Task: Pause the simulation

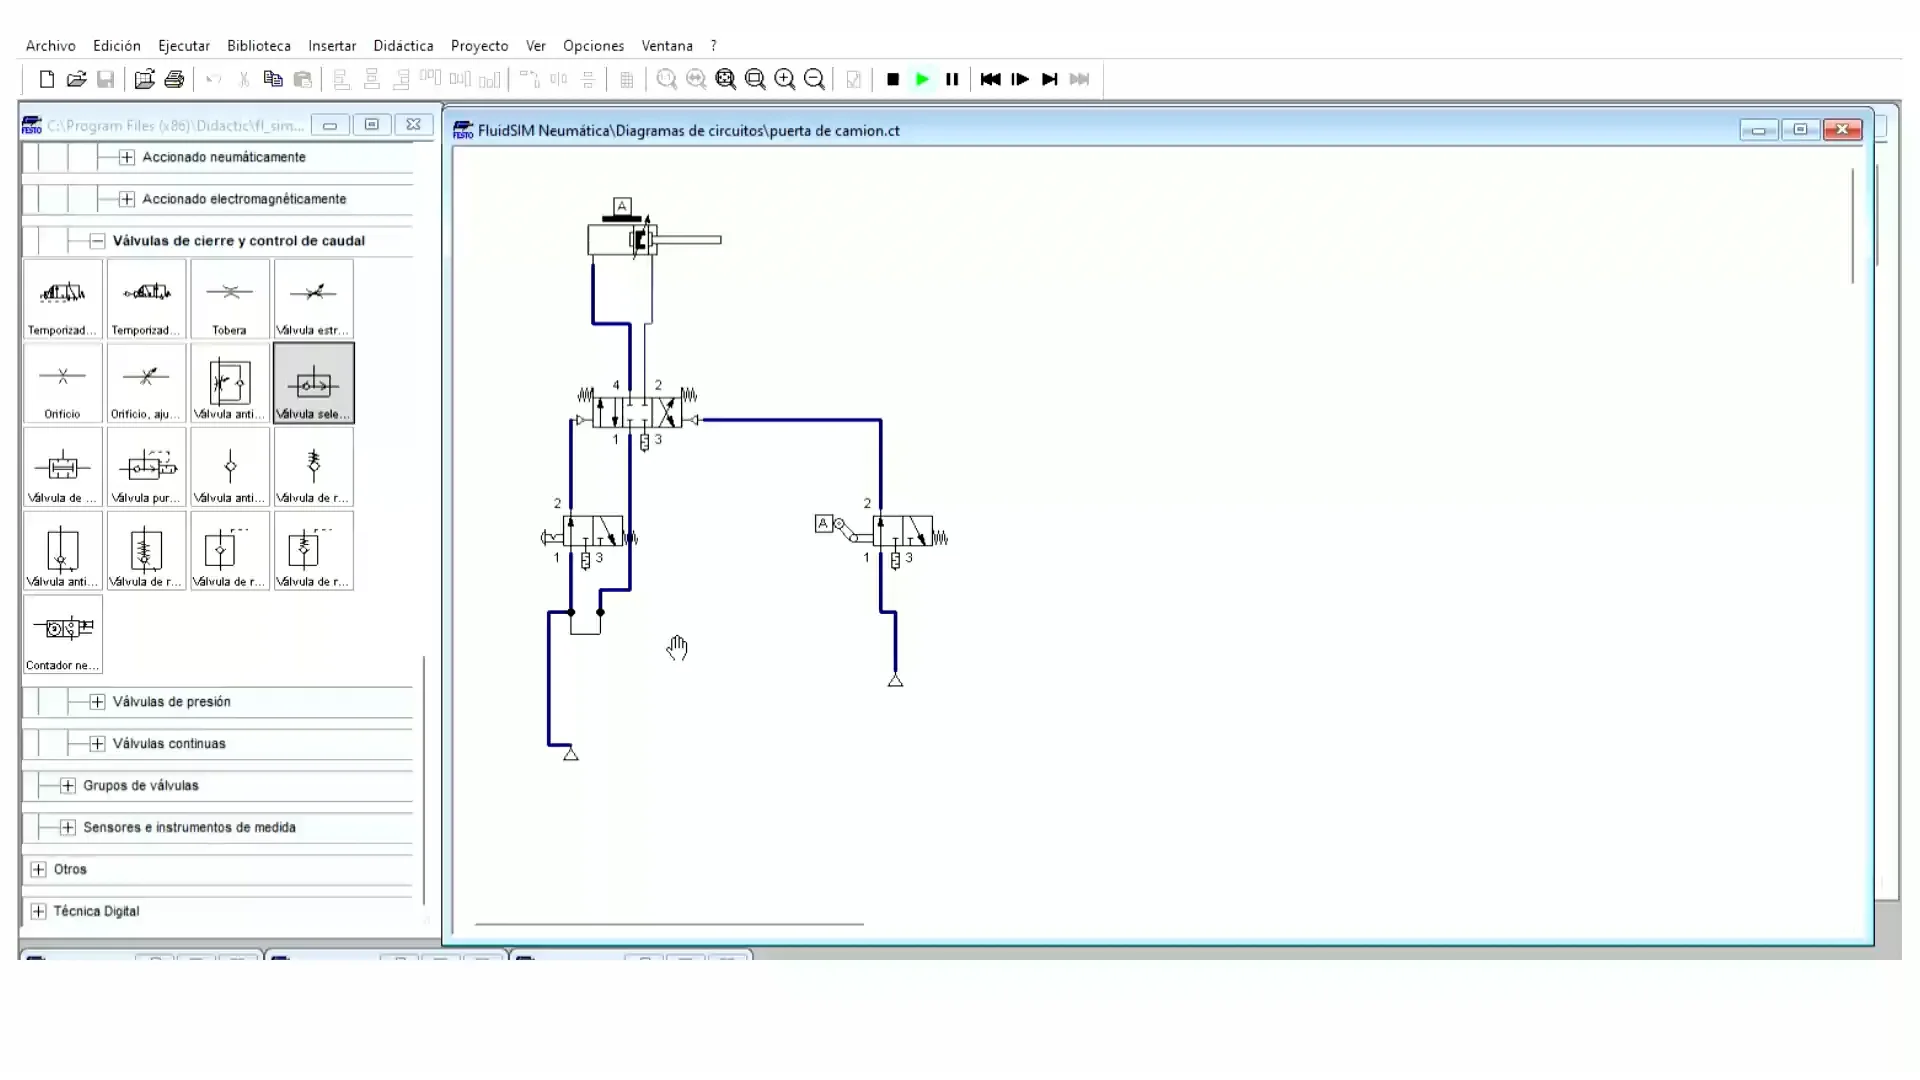Action: click(x=952, y=79)
